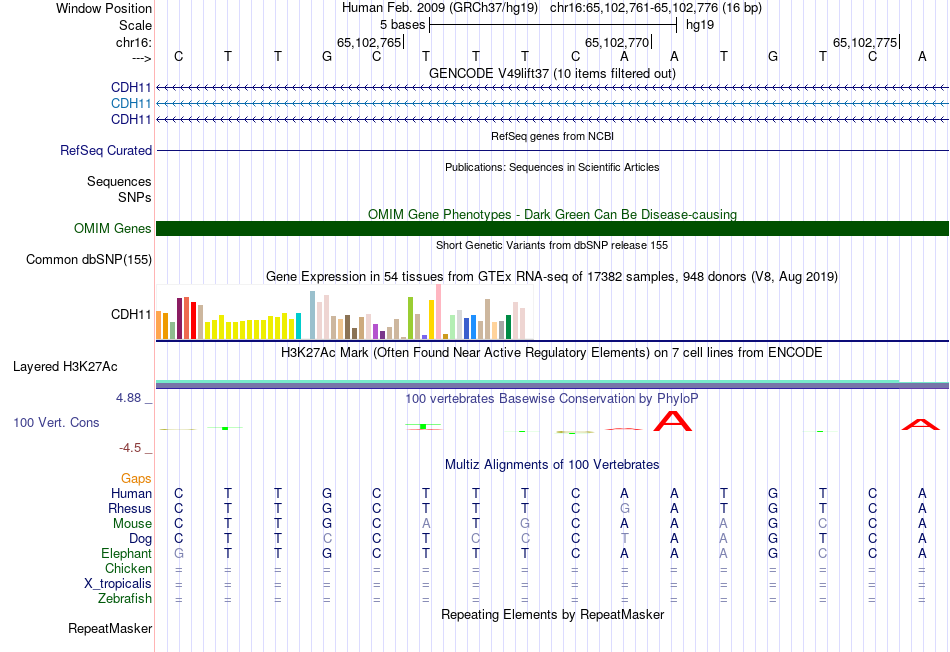Select the Dog alignment row label
The height and width of the screenshot is (652, 950).
140,539
